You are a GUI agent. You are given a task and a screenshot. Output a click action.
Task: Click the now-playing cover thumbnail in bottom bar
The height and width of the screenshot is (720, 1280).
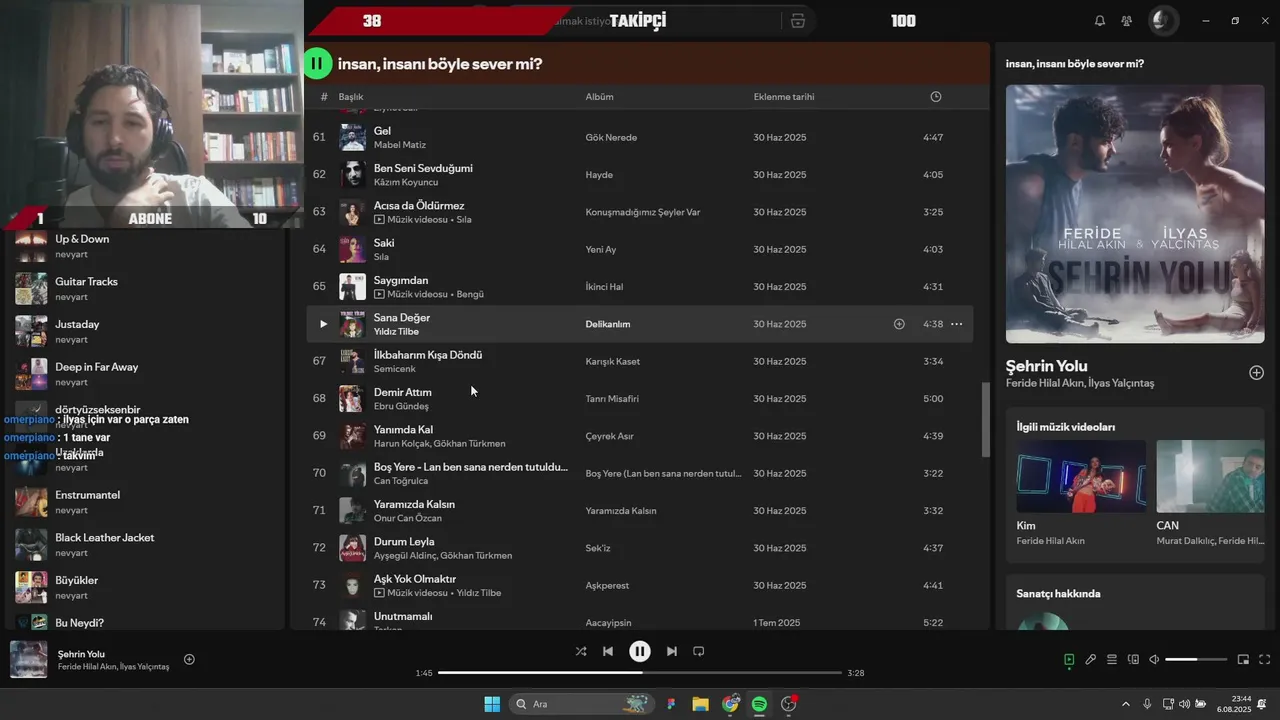click(x=28, y=660)
